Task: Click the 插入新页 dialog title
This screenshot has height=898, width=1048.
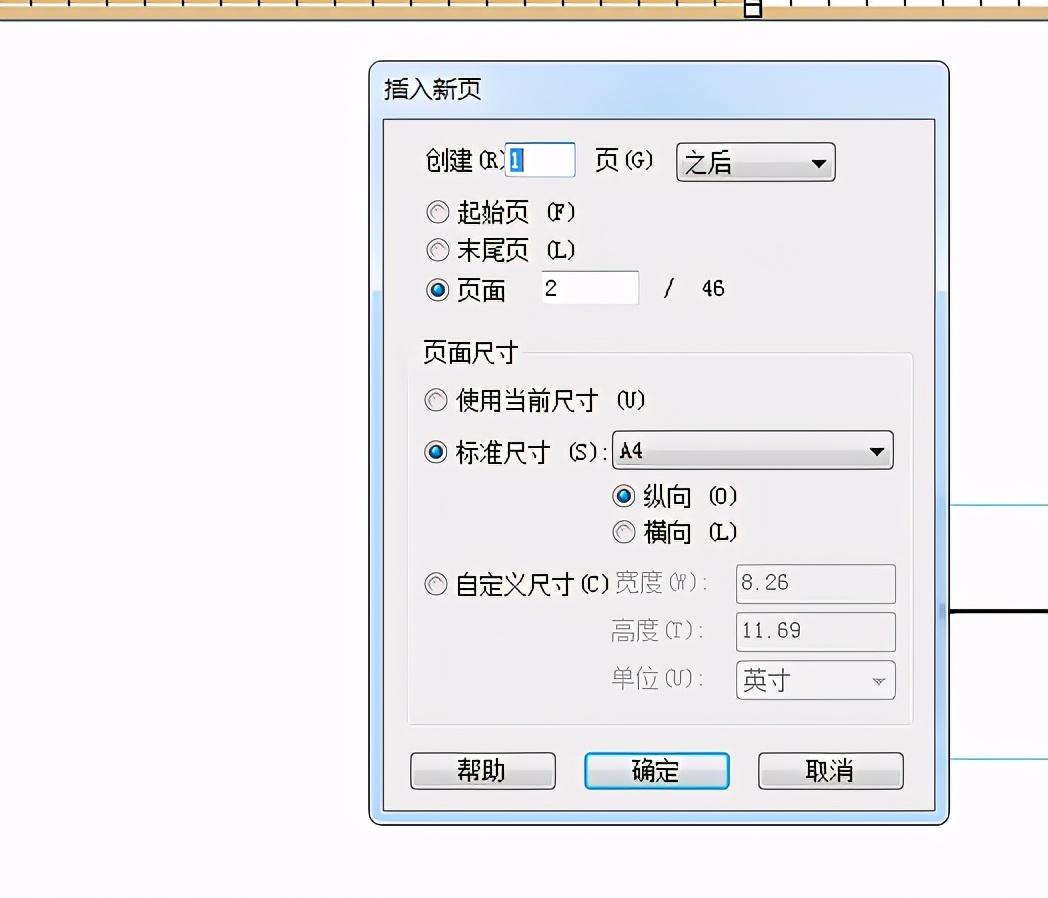Action: coord(432,89)
